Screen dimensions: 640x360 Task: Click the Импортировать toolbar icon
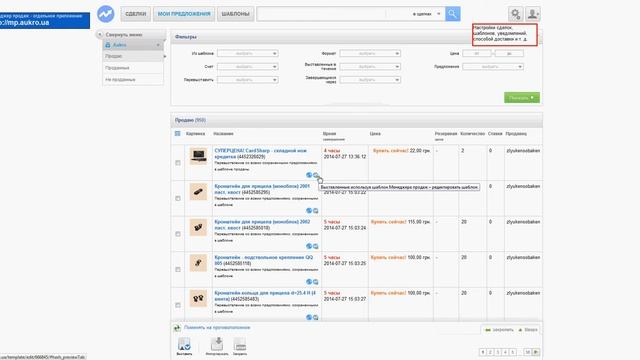(x=217, y=347)
